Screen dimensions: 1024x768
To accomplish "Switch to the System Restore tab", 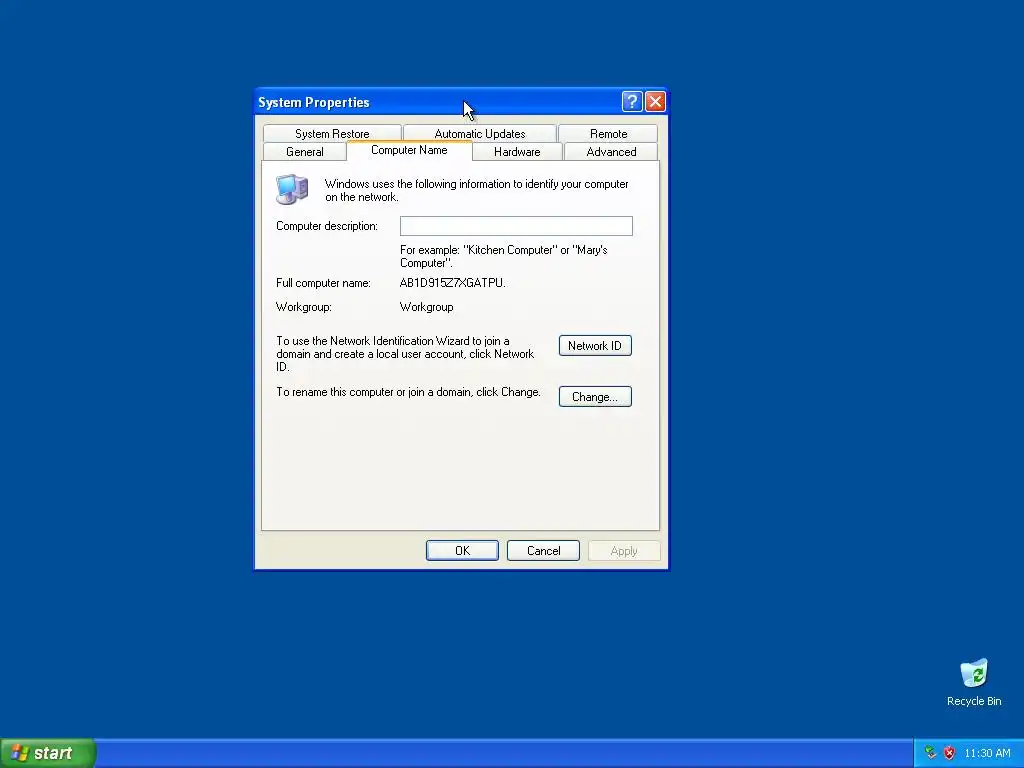I will click(x=332, y=133).
